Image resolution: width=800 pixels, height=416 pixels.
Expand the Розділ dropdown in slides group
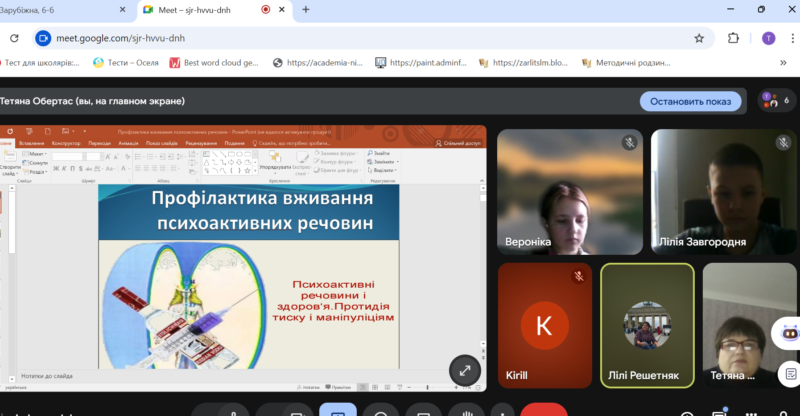click(37, 171)
